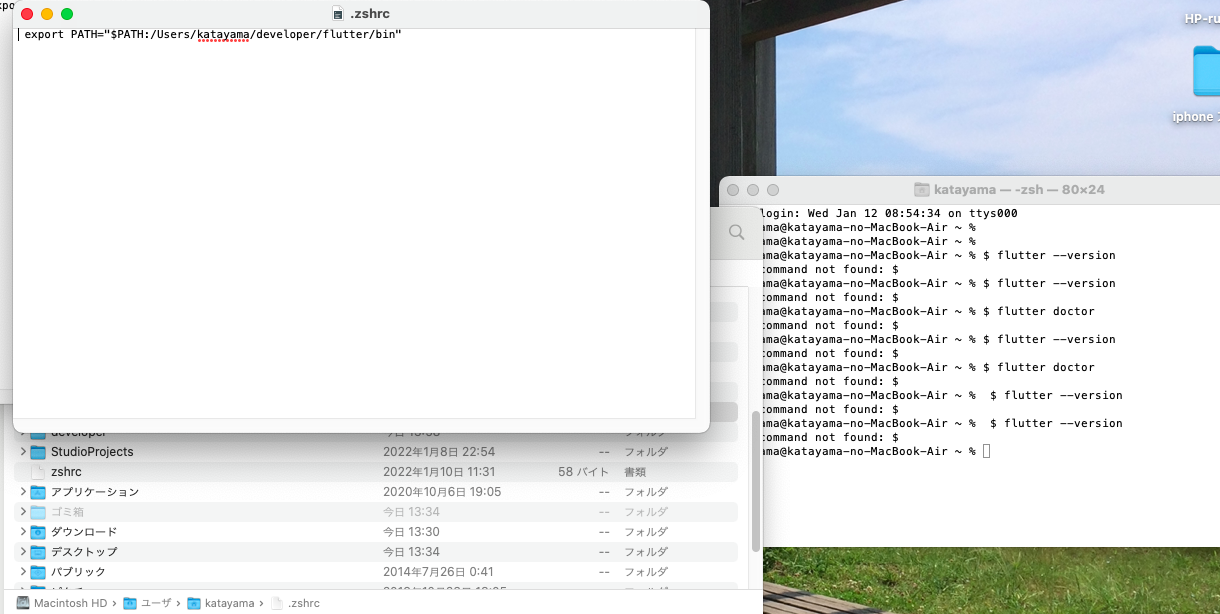Viewport: 1220px width, 614px height.
Task: Click the folder icon in the Terminal title bar
Action: [x=922, y=189]
